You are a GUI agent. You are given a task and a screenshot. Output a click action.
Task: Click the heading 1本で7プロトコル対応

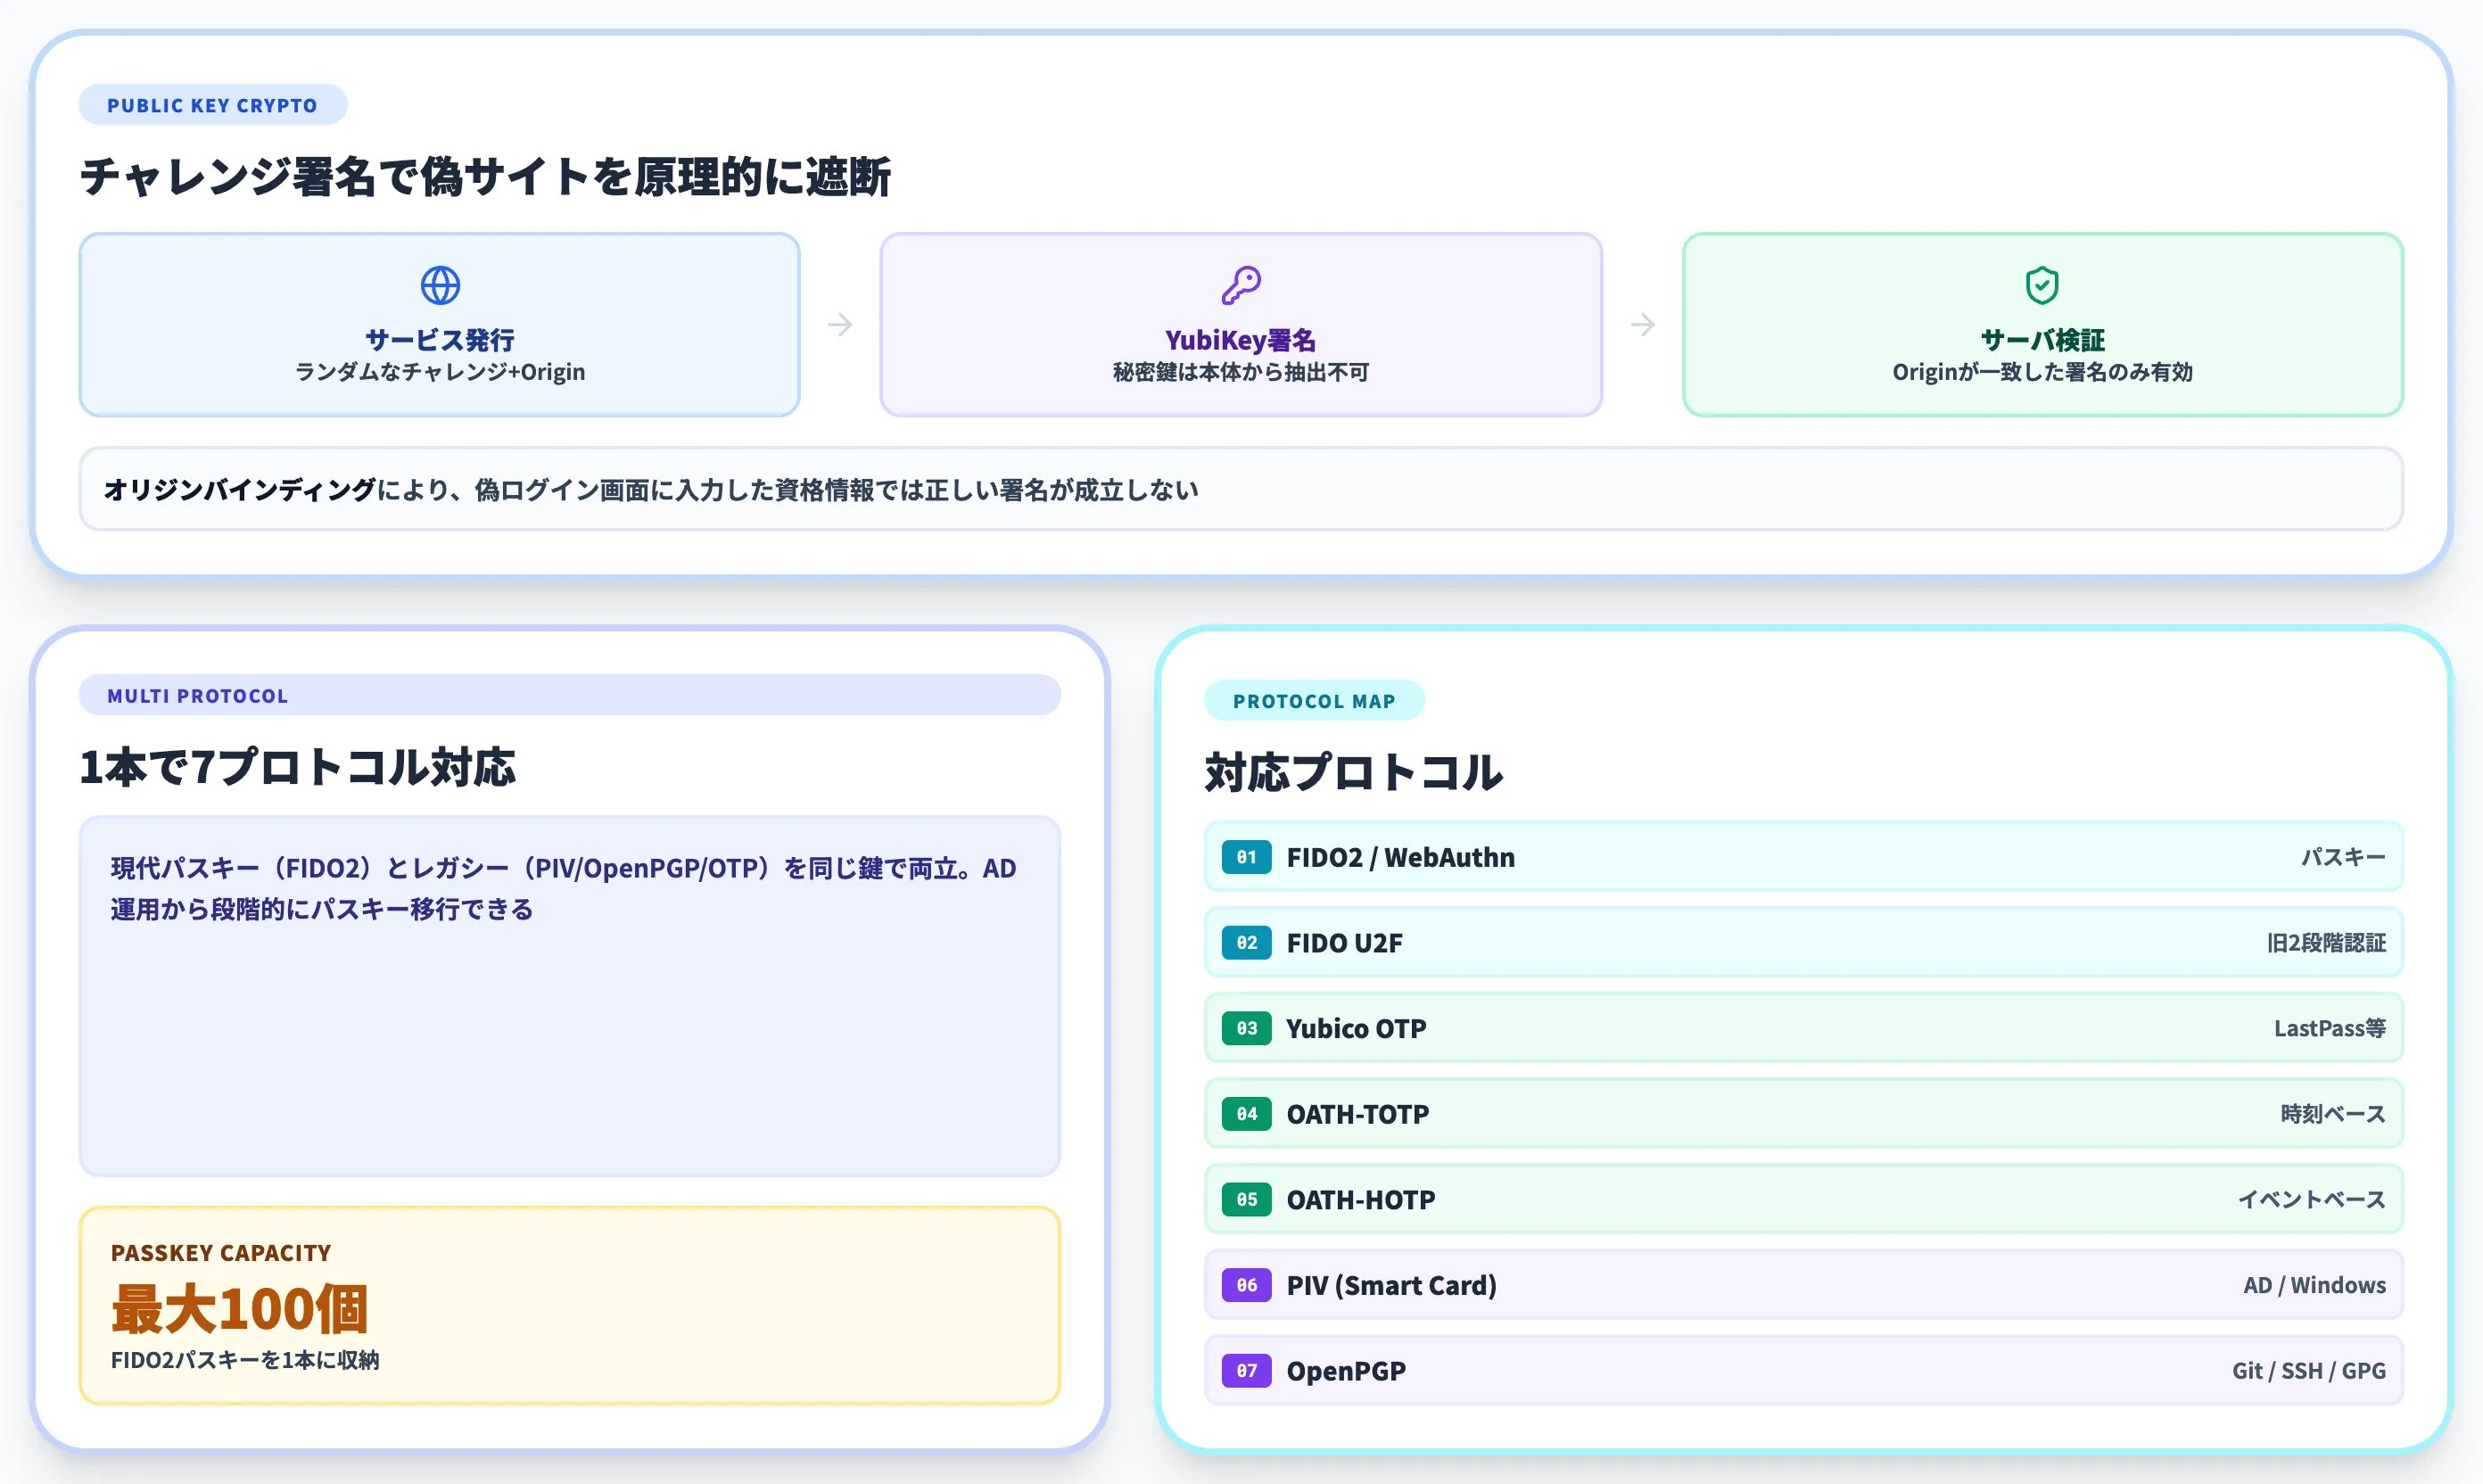(x=298, y=767)
